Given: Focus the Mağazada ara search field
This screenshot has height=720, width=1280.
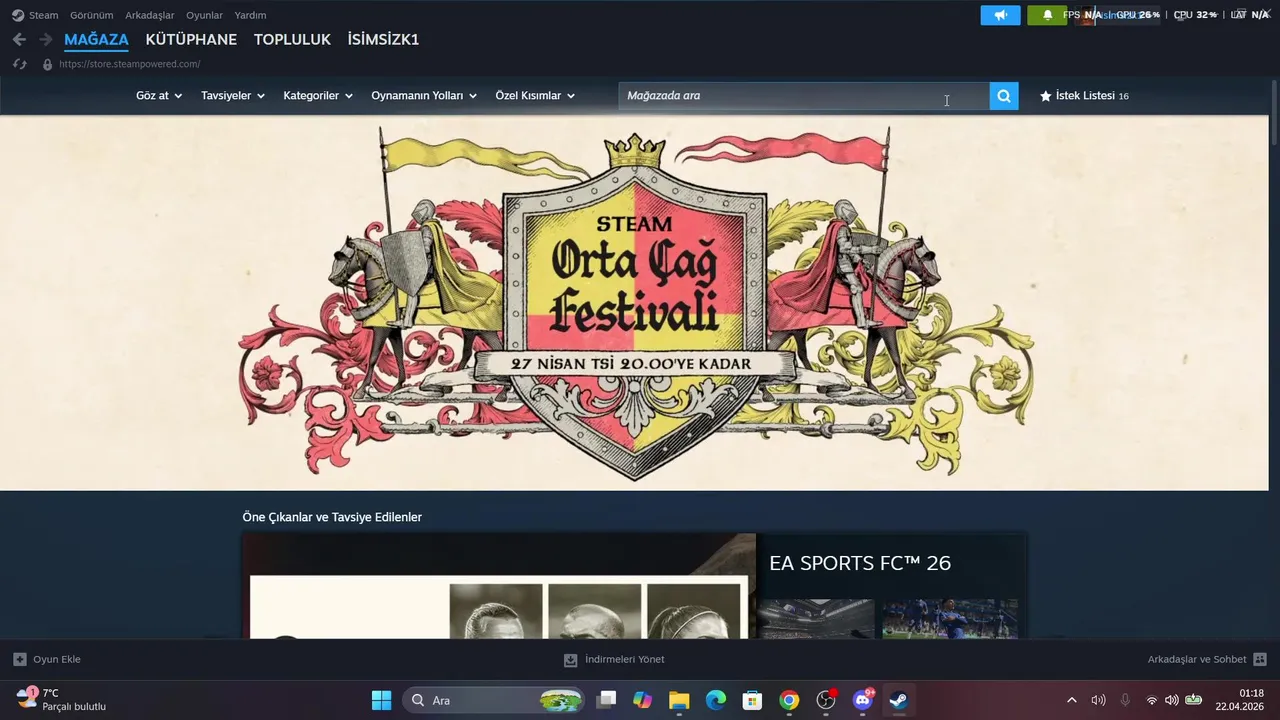Looking at the screenshot, I should [x=804, y=96].
